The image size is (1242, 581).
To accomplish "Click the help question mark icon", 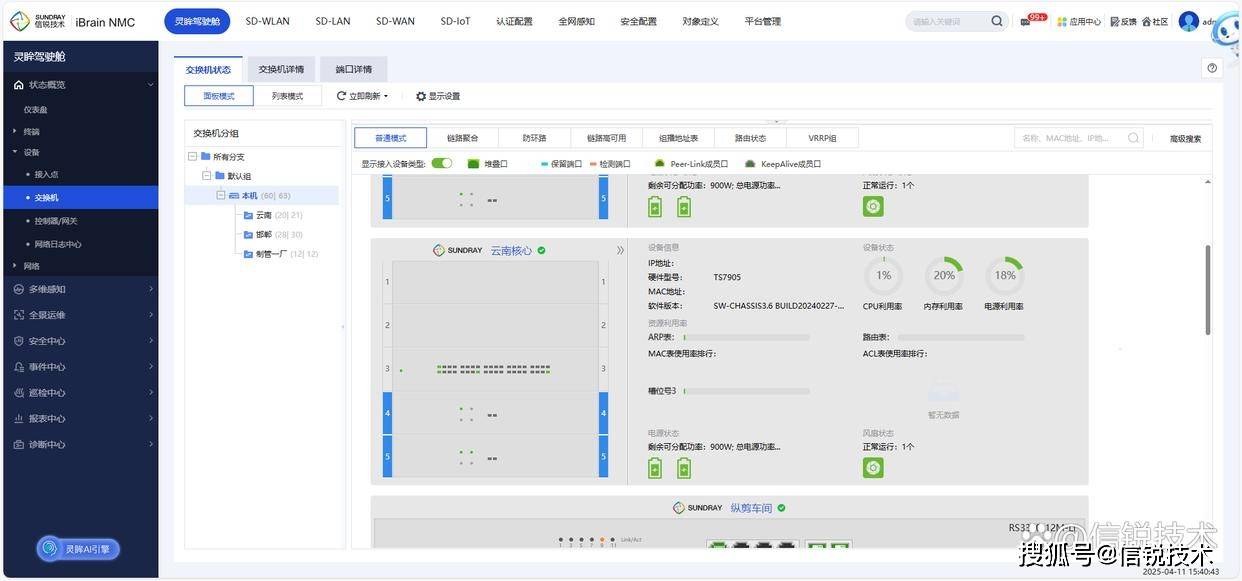I will [x=1212, y=68].
